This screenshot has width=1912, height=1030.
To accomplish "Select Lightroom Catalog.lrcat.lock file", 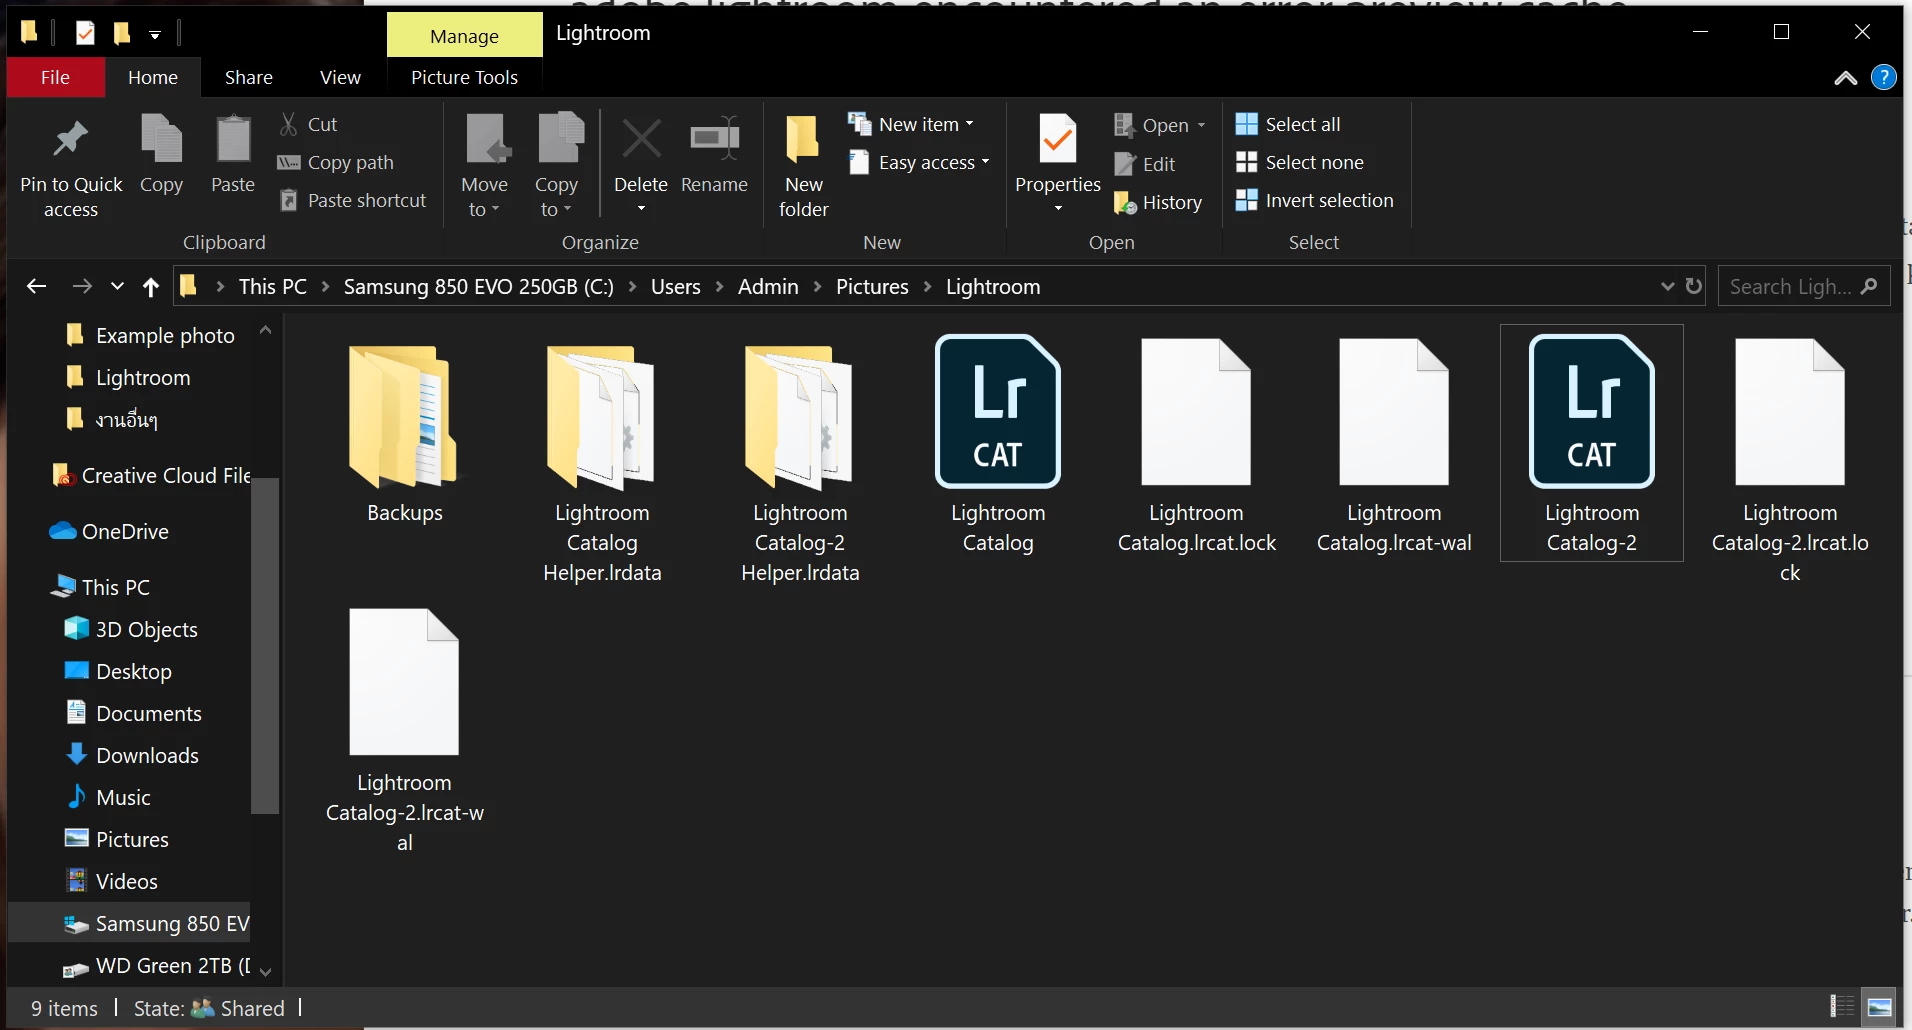I will click(x=1196, y=445).
